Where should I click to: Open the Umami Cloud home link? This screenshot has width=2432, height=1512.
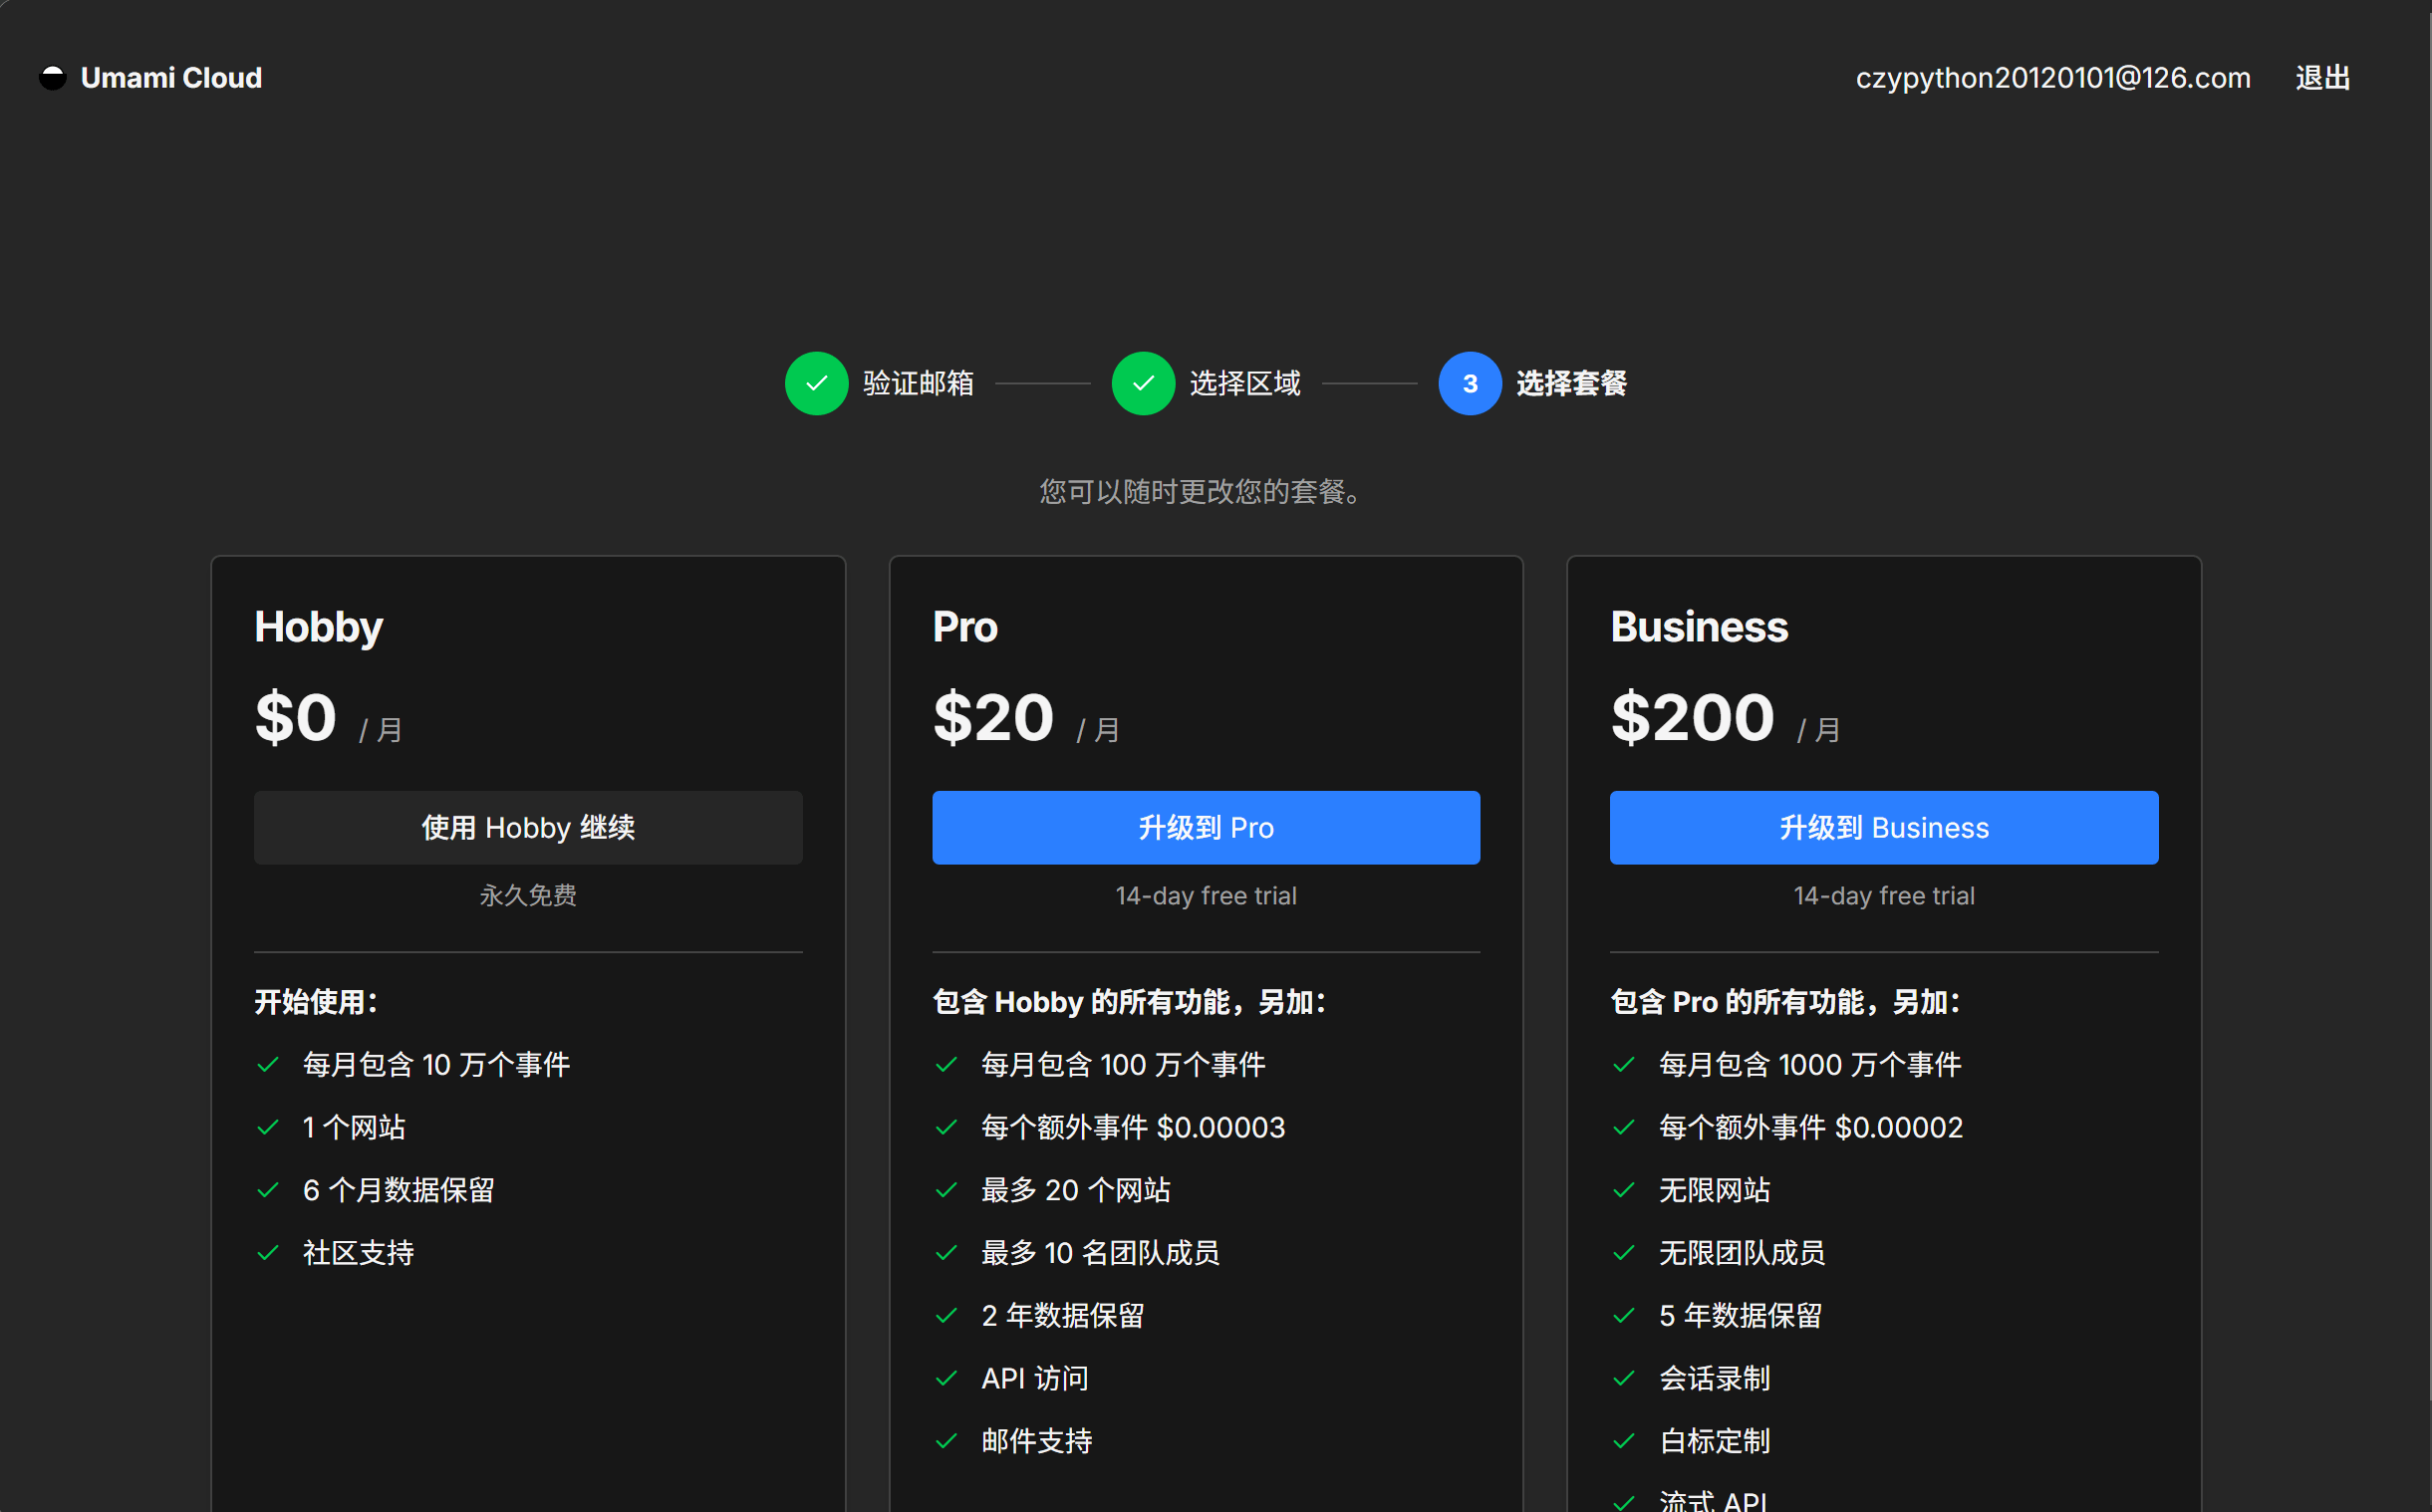151,78
